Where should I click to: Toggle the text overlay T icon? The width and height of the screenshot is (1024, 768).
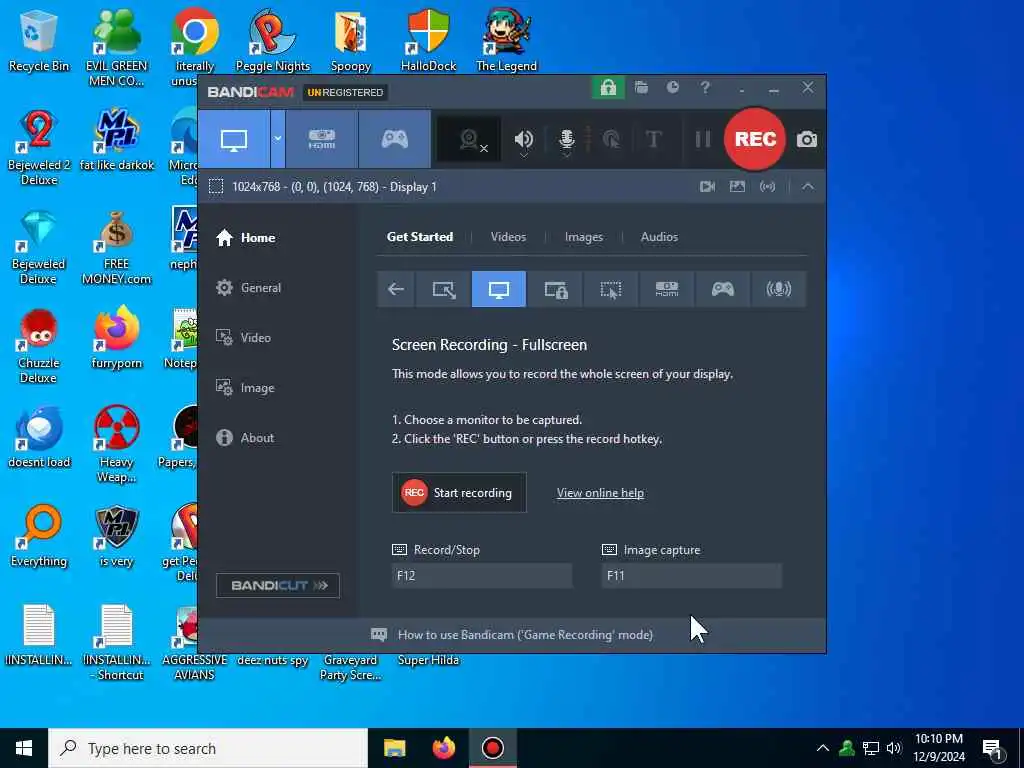click(653, 139)
